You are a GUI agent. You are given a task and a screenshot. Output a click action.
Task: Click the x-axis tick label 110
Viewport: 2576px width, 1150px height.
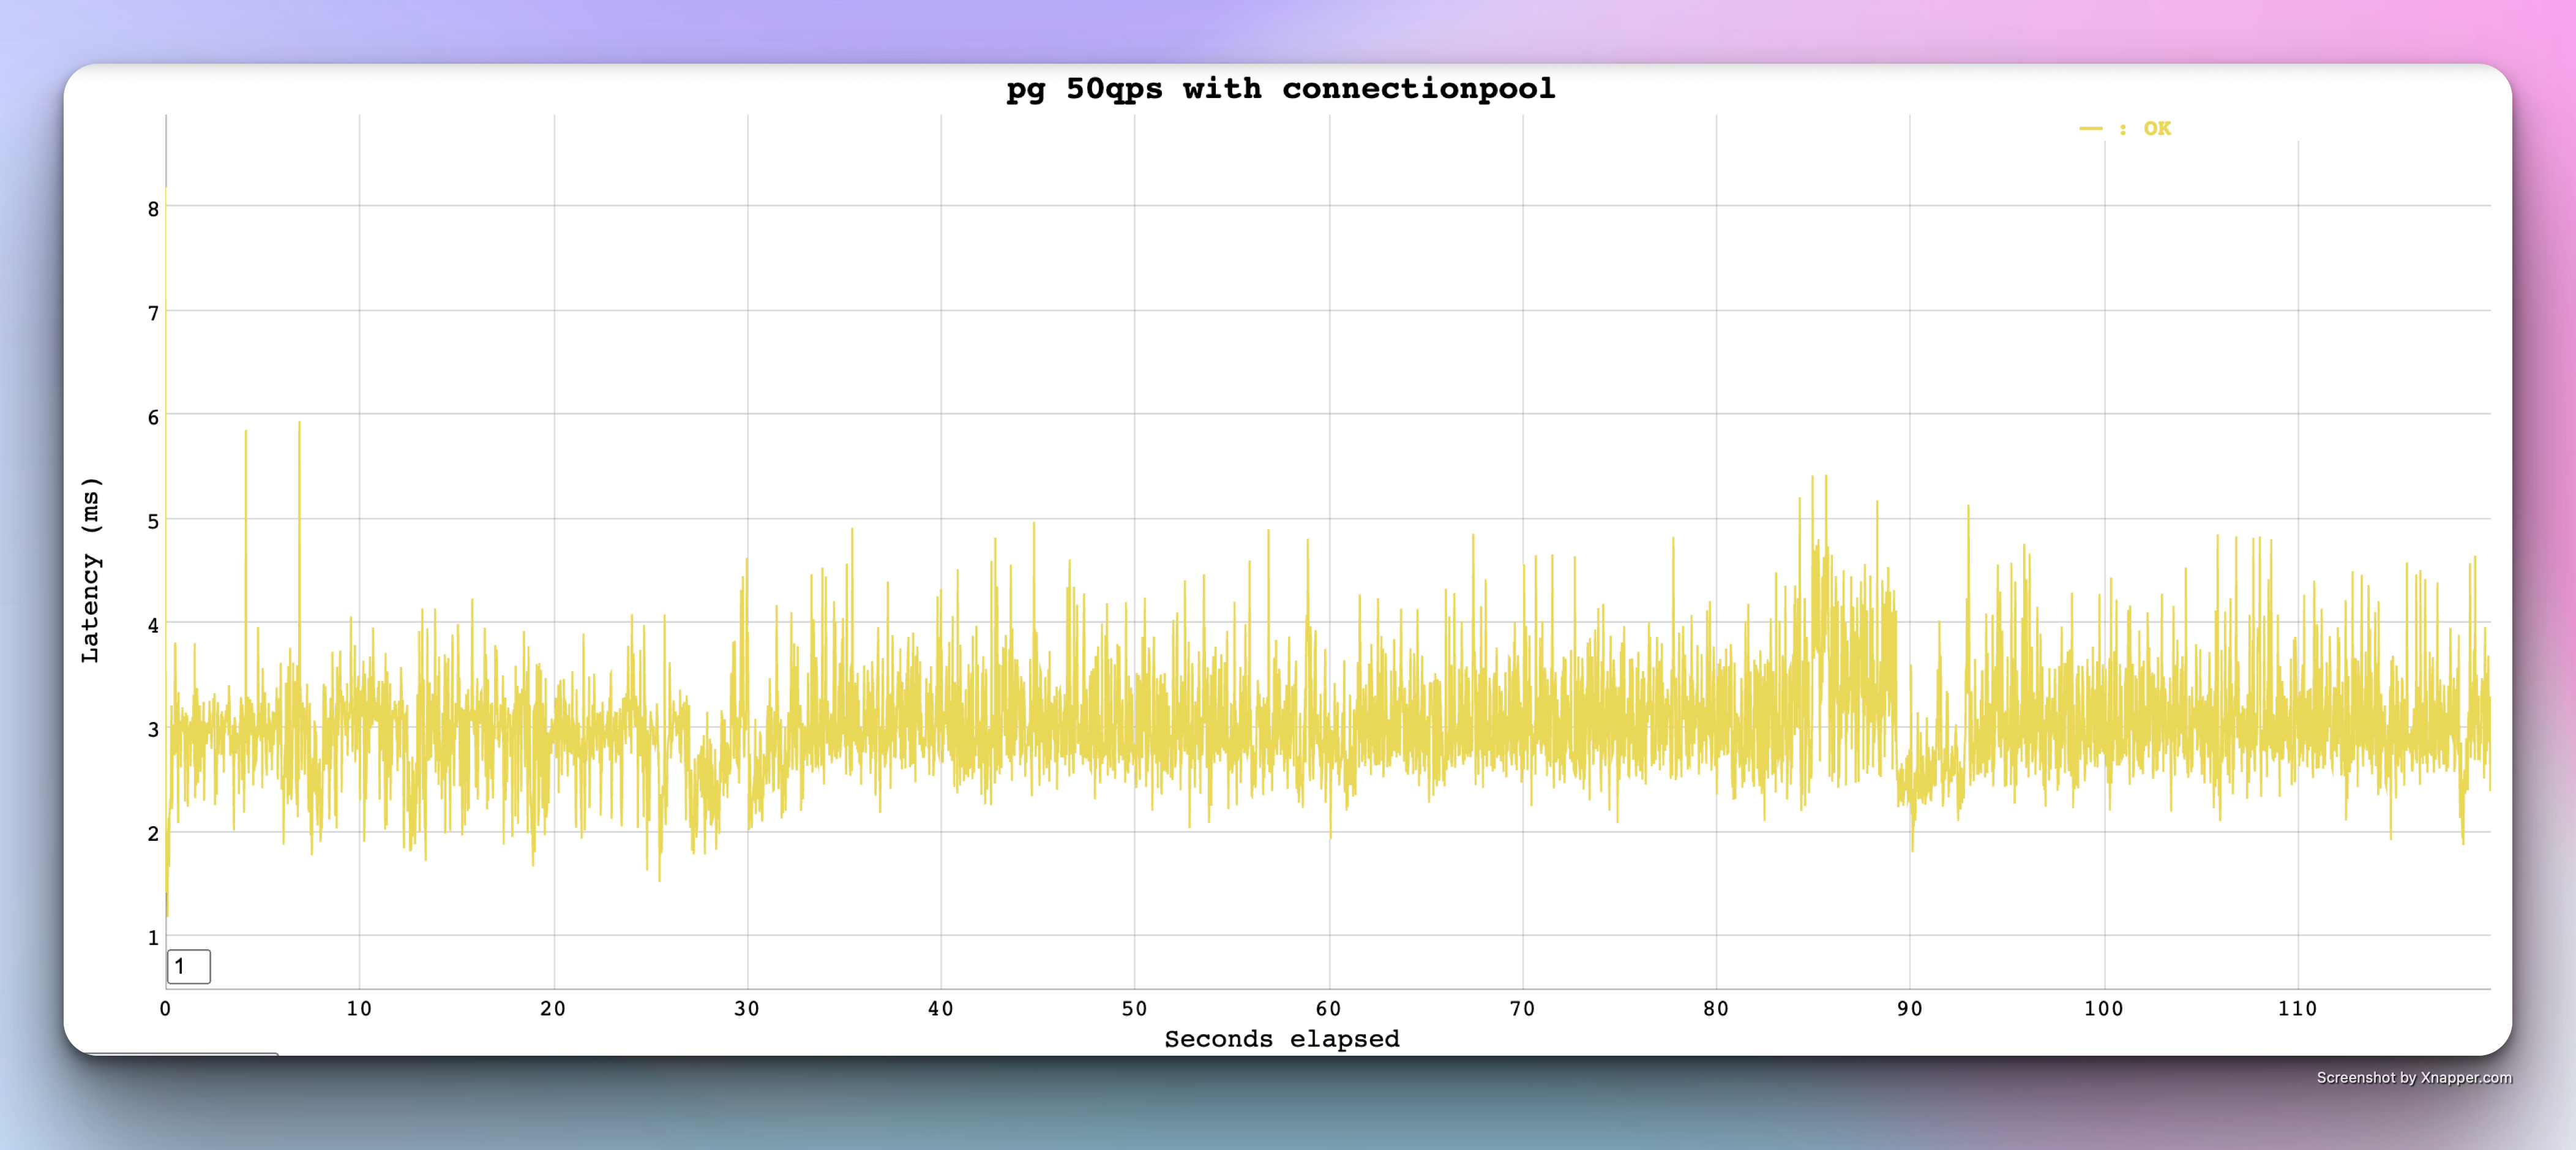(2298, 1008)
